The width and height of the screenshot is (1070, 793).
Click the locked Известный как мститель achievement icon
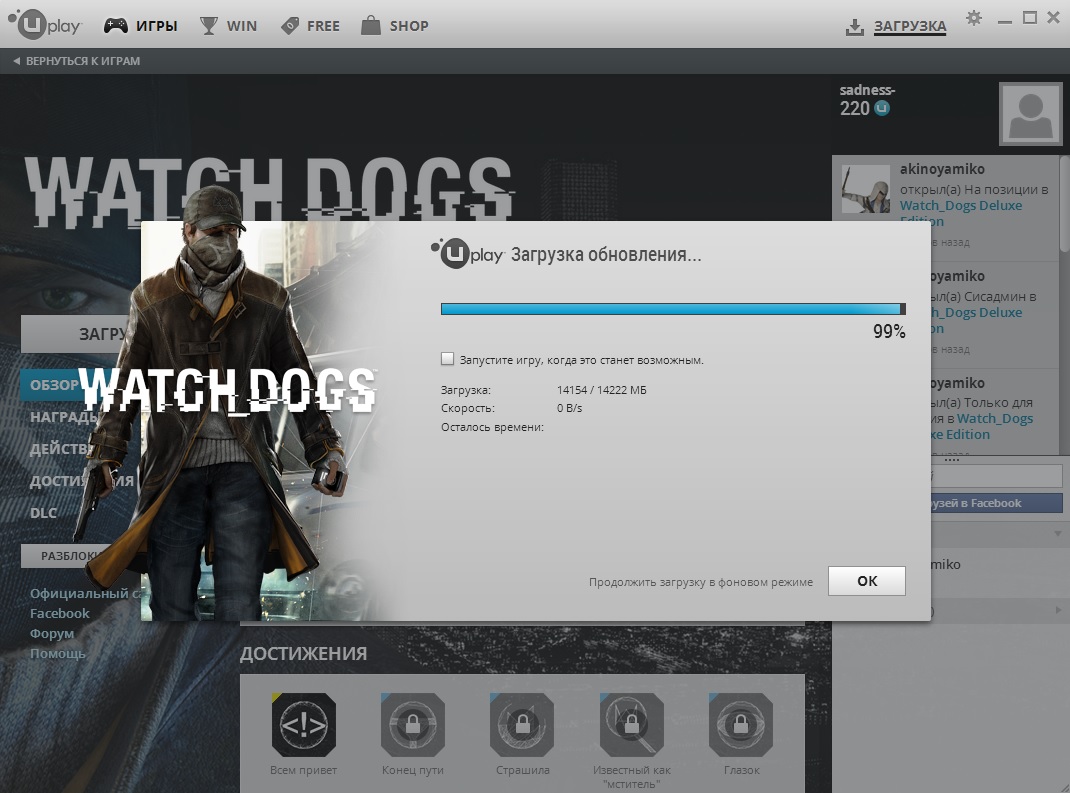631,725
